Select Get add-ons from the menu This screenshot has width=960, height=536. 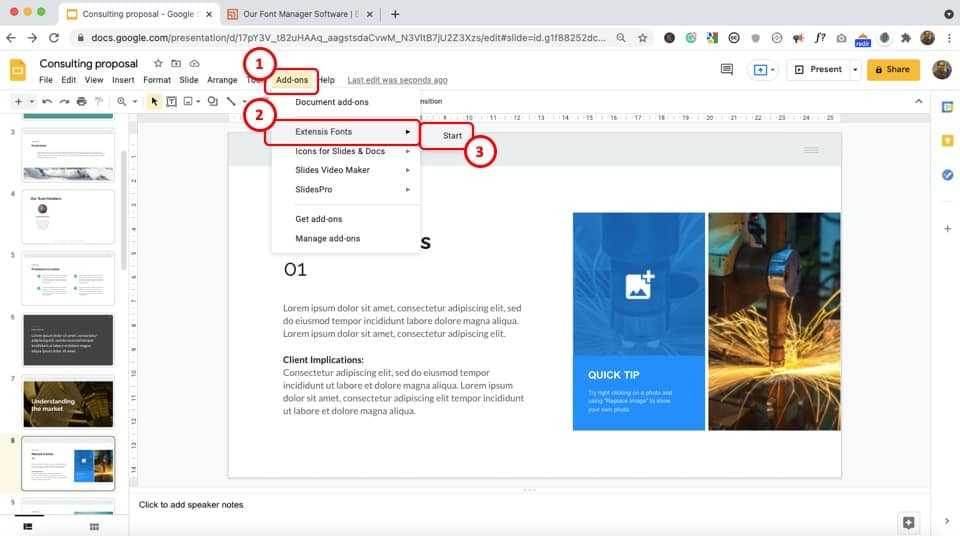[318, 219]
